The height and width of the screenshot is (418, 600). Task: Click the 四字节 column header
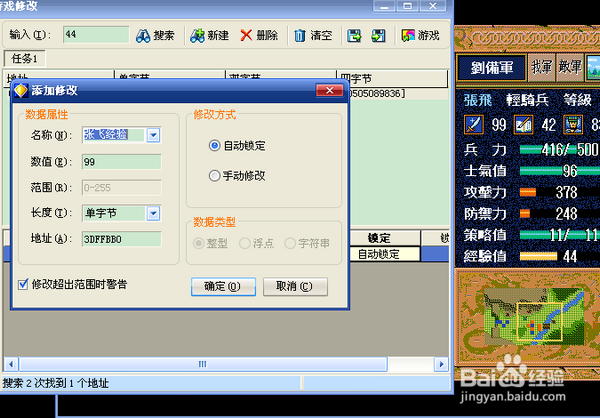point(392,78)
